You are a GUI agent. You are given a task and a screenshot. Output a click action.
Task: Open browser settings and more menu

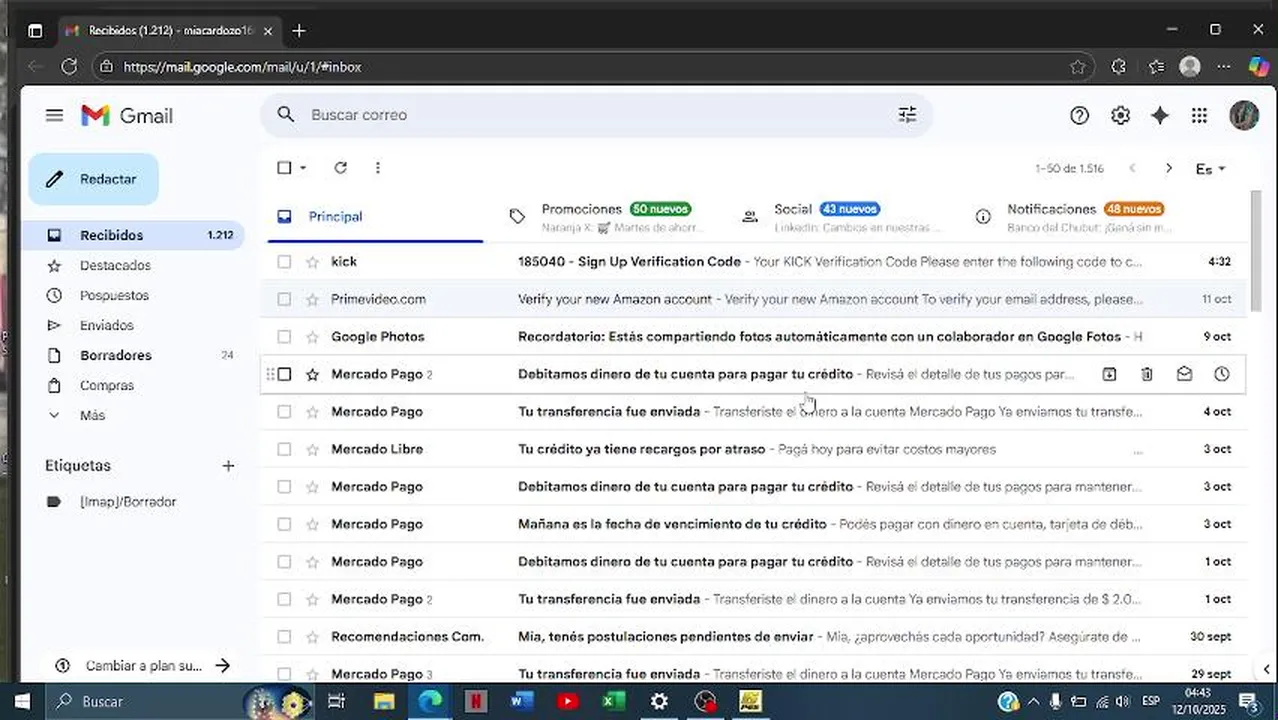click(1224, 67)
